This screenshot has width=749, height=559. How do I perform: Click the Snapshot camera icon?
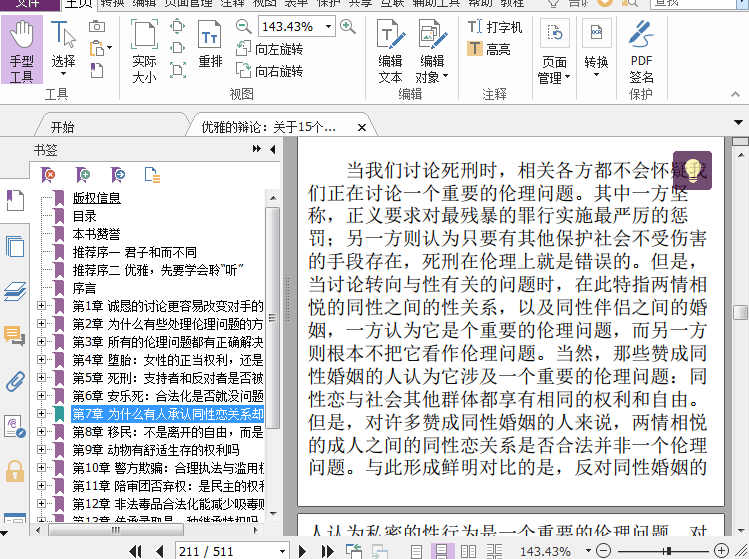pyautogui.click(x=97, y=26)
